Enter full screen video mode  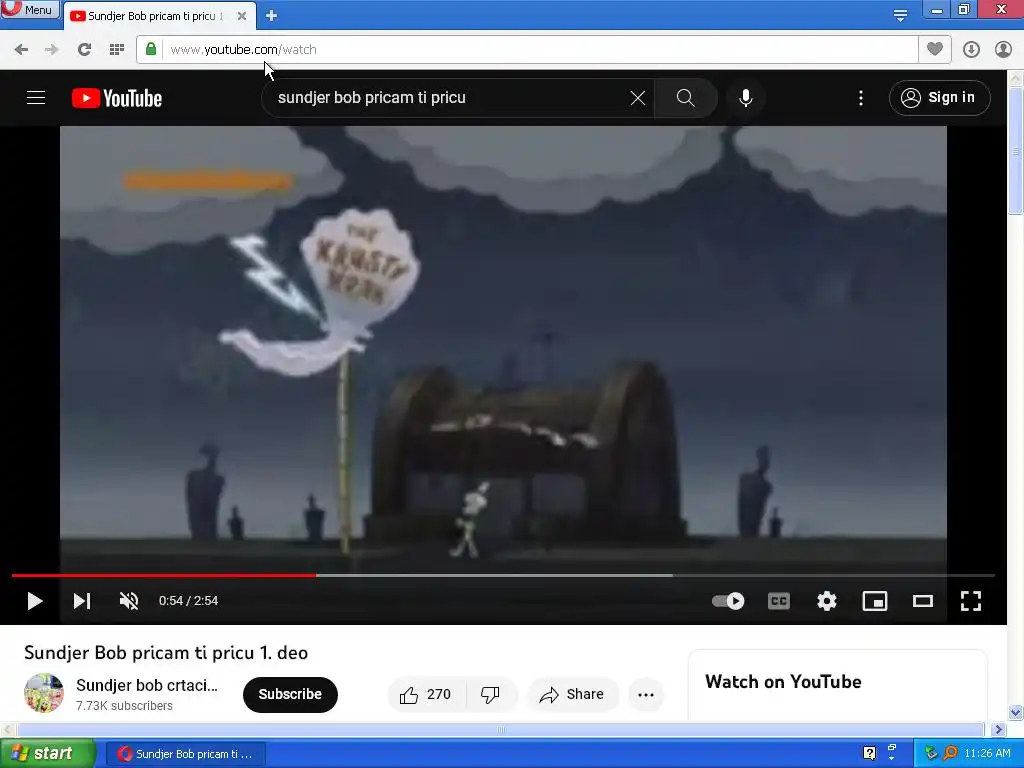tap(971, 601)
